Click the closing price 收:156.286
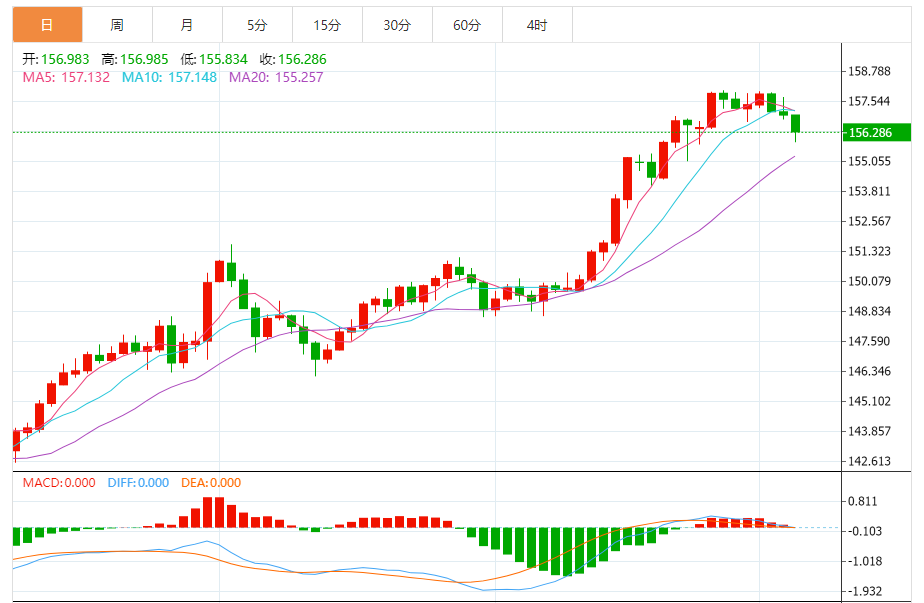924x603 pixels. (293, 59)
